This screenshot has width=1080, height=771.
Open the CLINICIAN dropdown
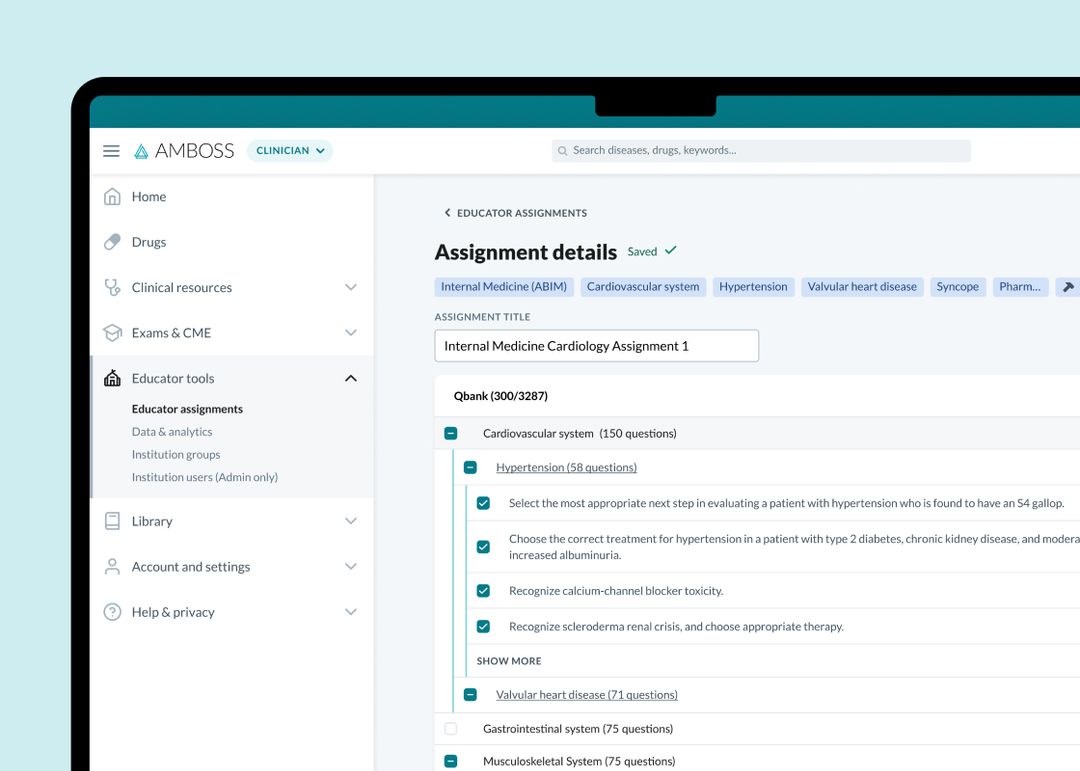289,150
